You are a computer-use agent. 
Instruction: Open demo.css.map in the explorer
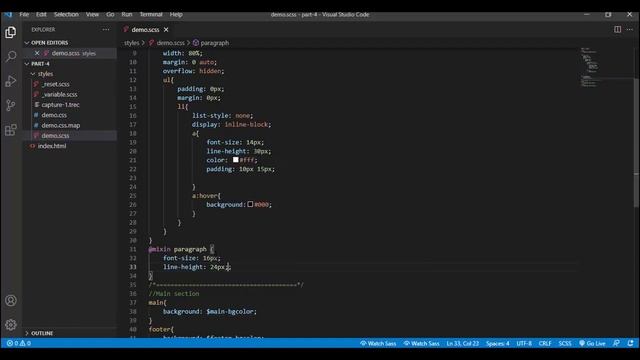[x=60, y=125]
